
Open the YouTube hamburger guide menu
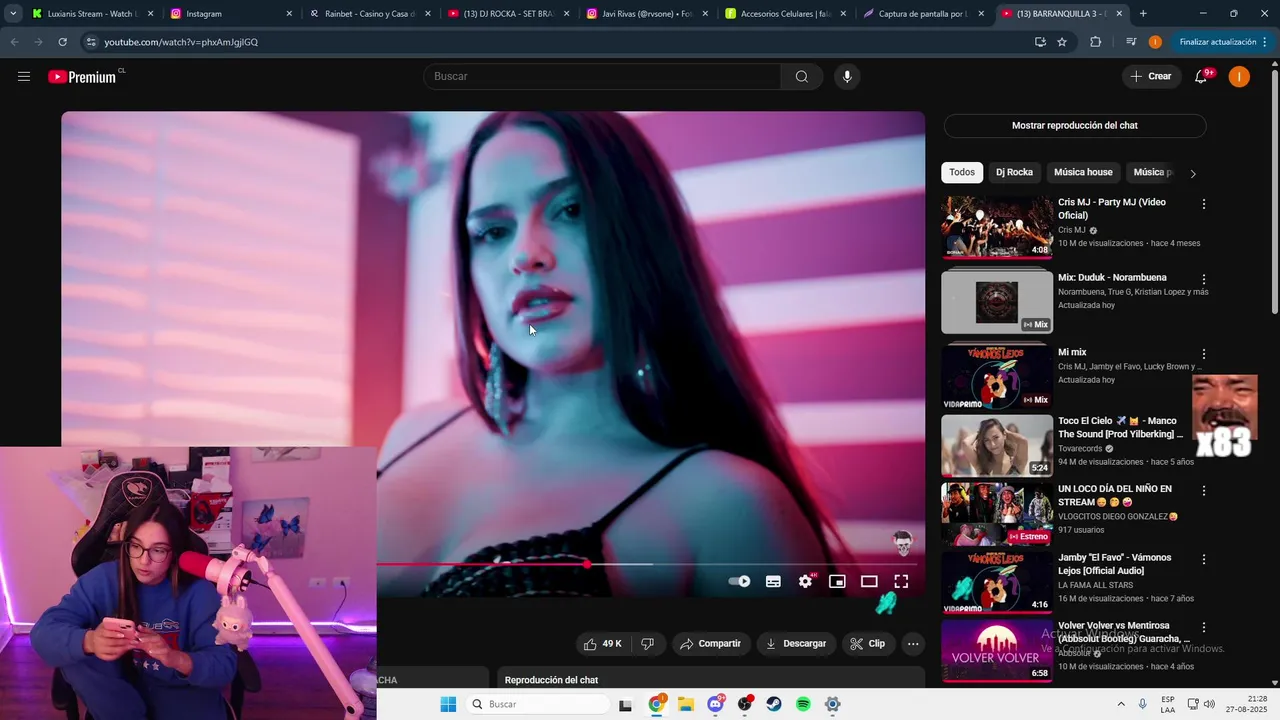[x=24, y=77]
